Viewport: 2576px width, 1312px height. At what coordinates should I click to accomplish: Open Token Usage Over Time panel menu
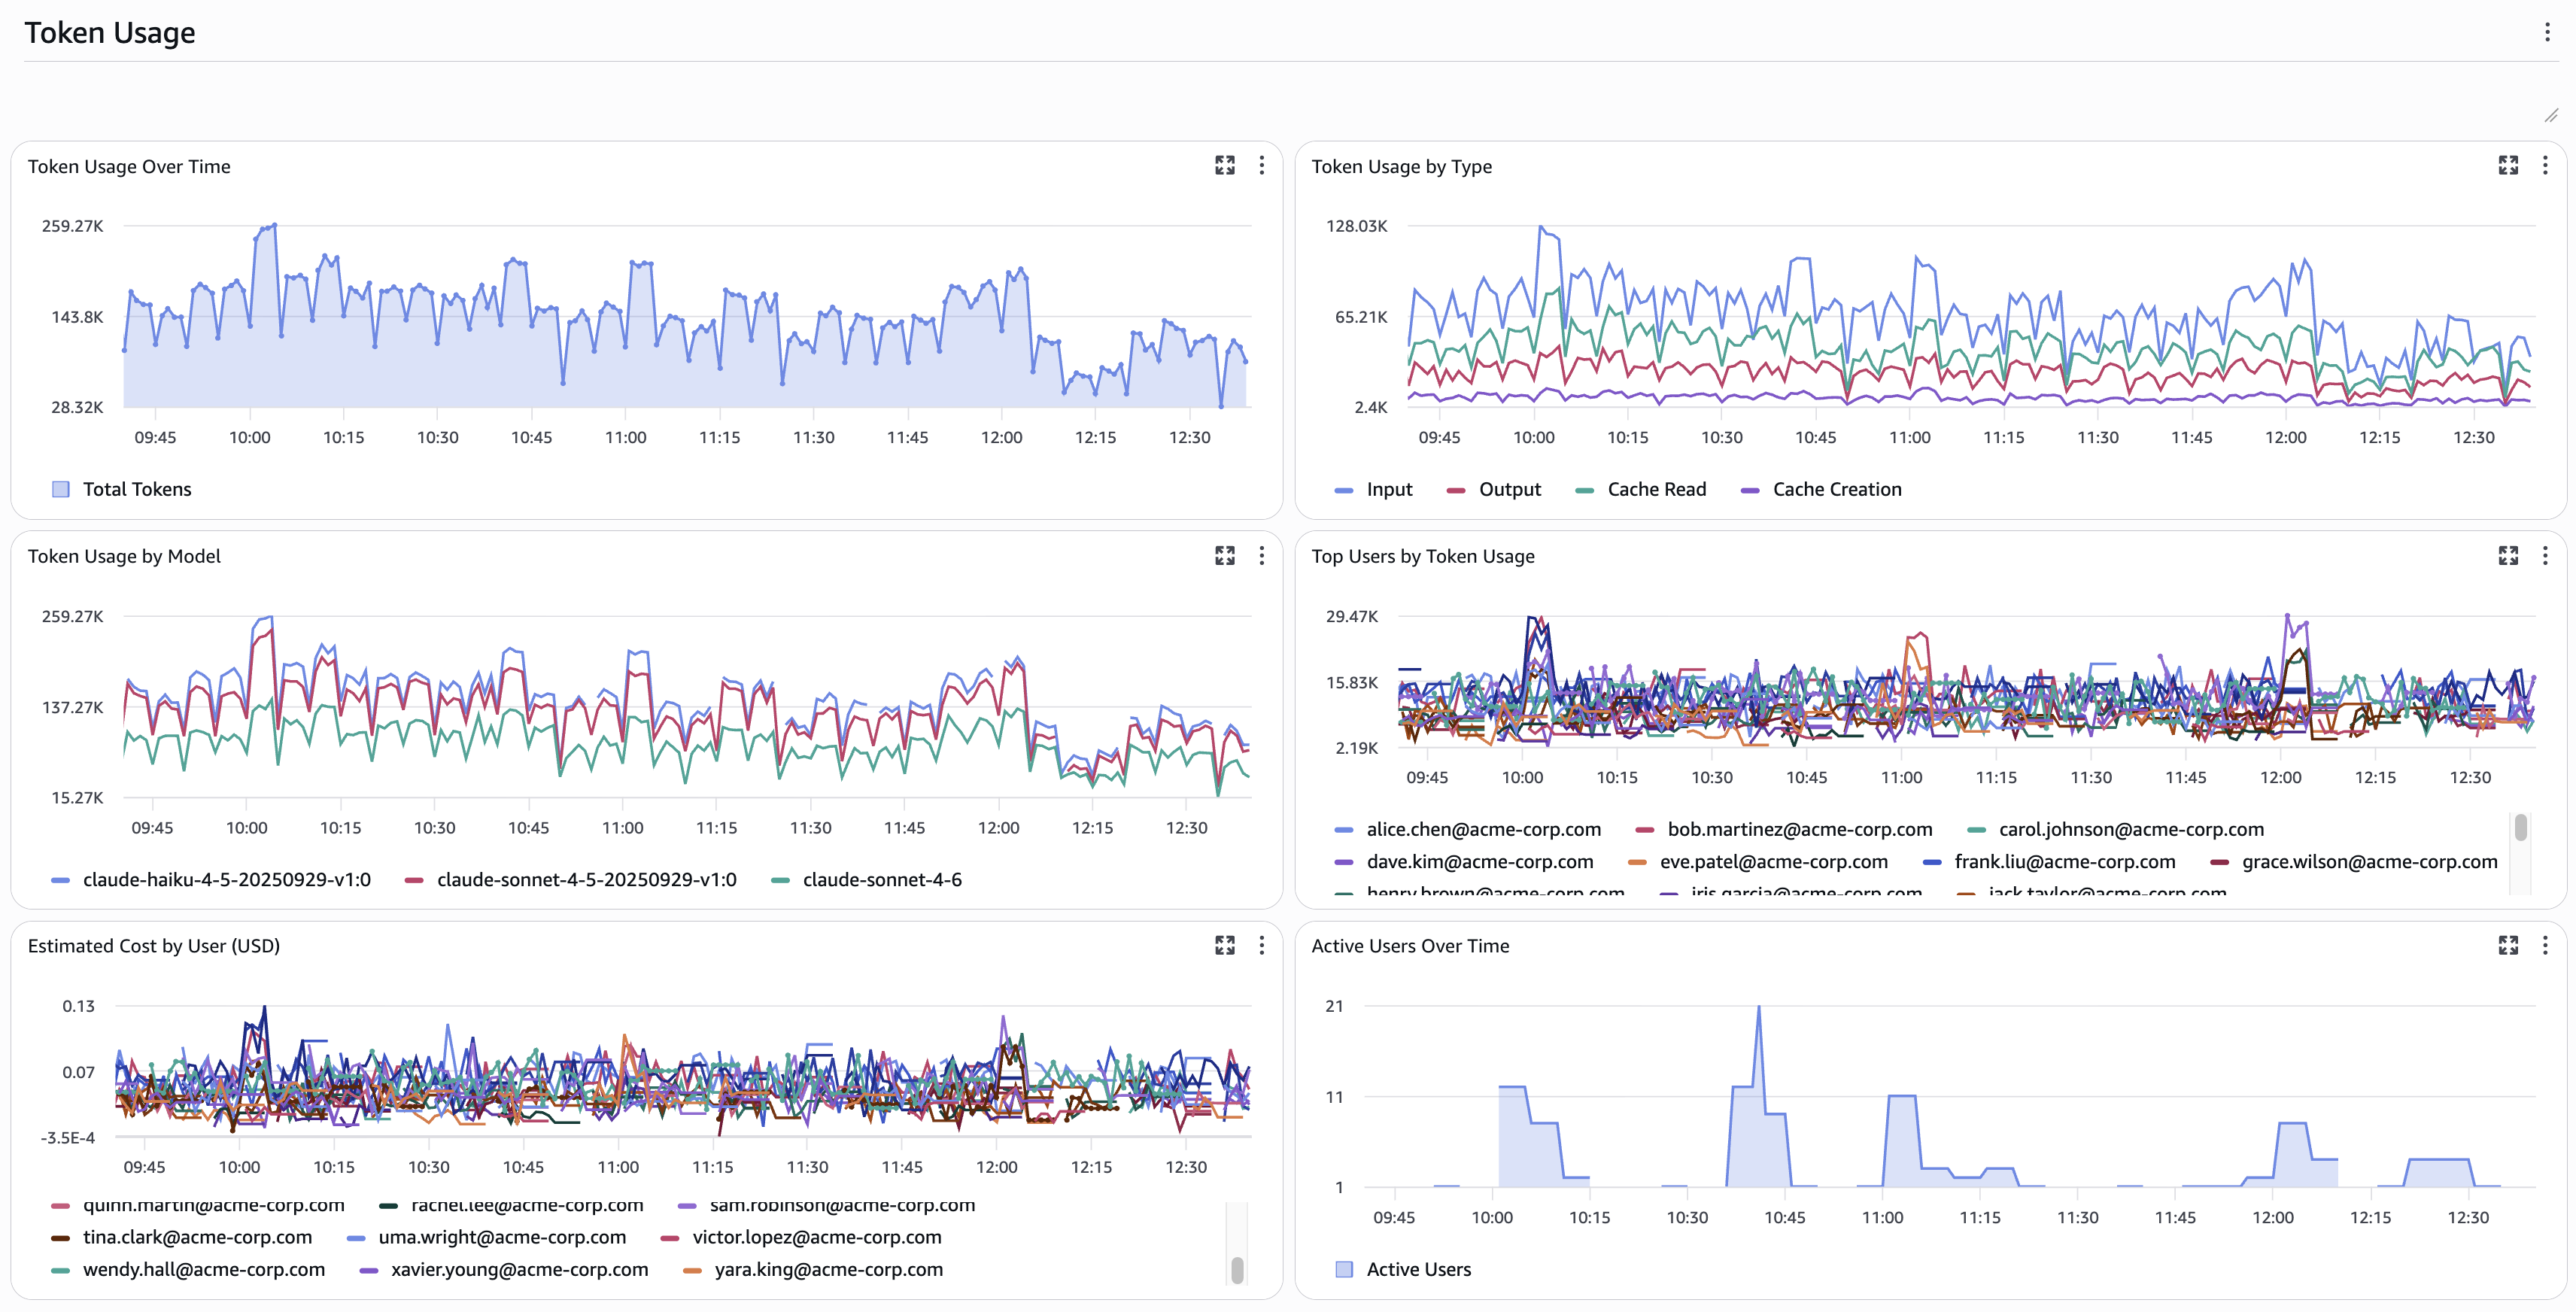[1261, 165]
